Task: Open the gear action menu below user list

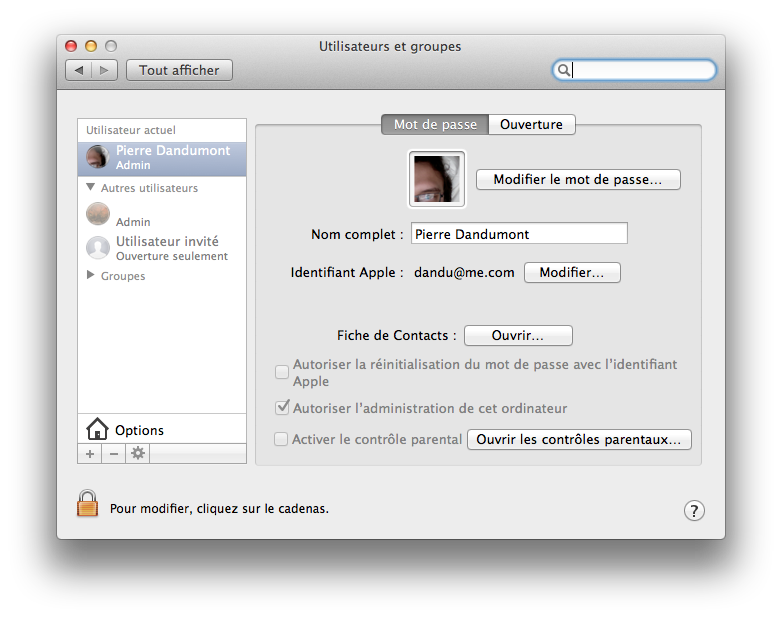Action: 138,454
